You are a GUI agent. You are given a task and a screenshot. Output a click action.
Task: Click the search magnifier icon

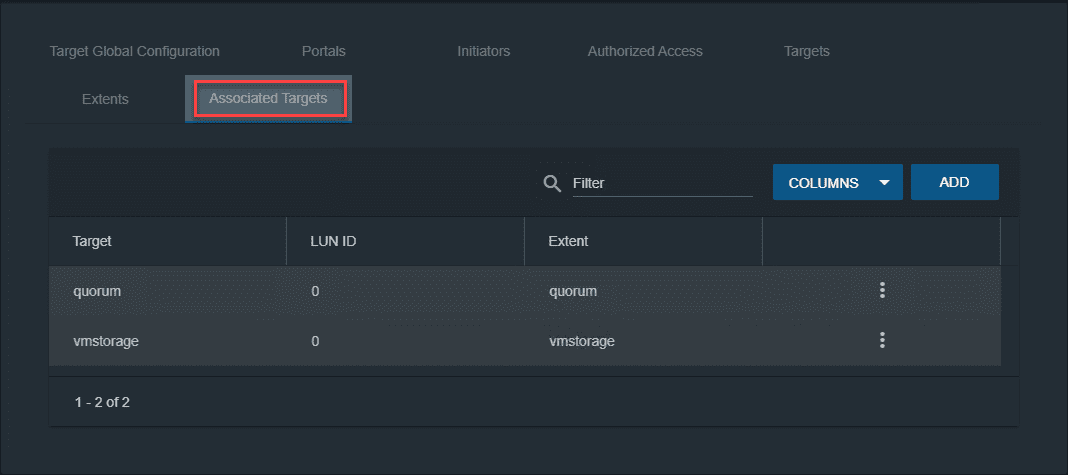[552, 183]
